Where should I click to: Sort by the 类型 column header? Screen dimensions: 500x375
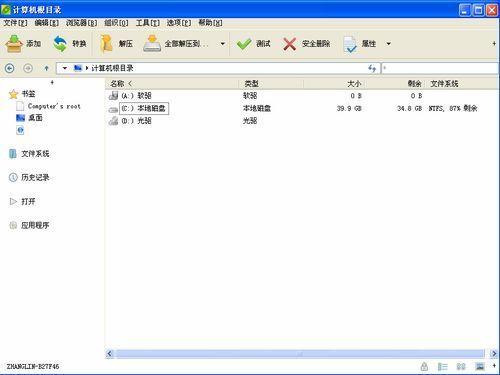coord(271,83)
